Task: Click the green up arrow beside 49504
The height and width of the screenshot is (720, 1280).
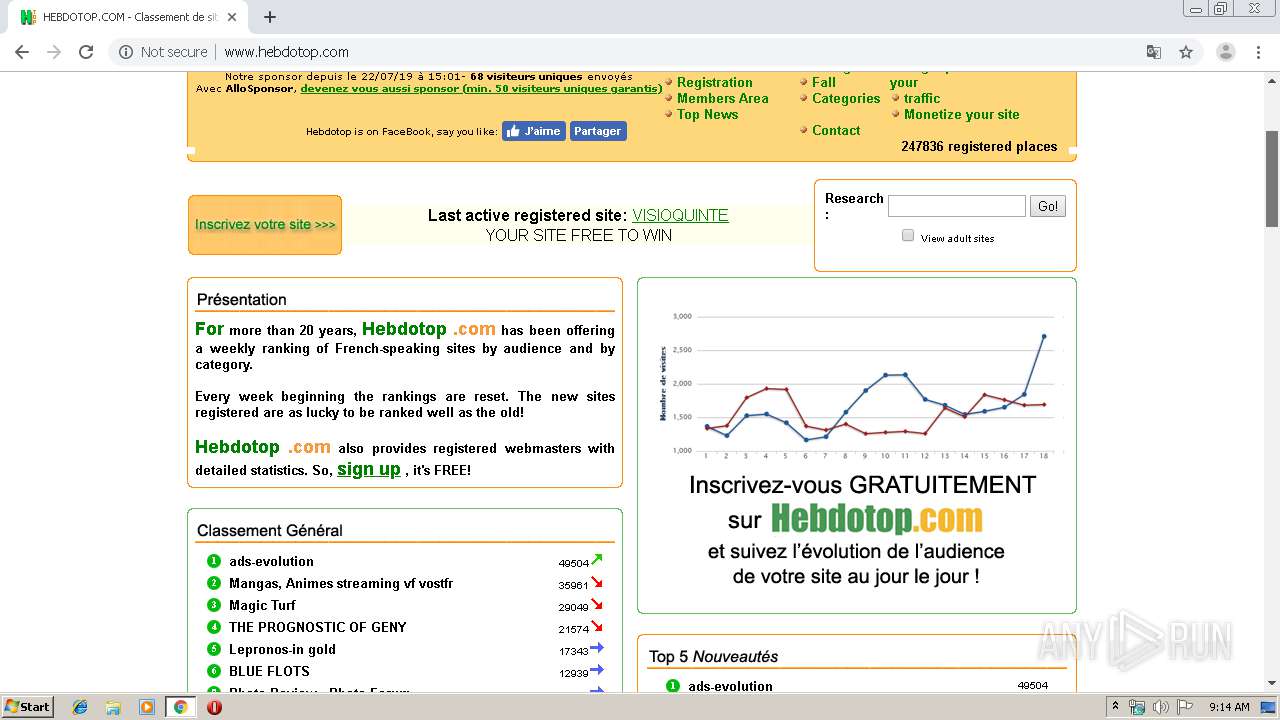Action: click(597, 560)
